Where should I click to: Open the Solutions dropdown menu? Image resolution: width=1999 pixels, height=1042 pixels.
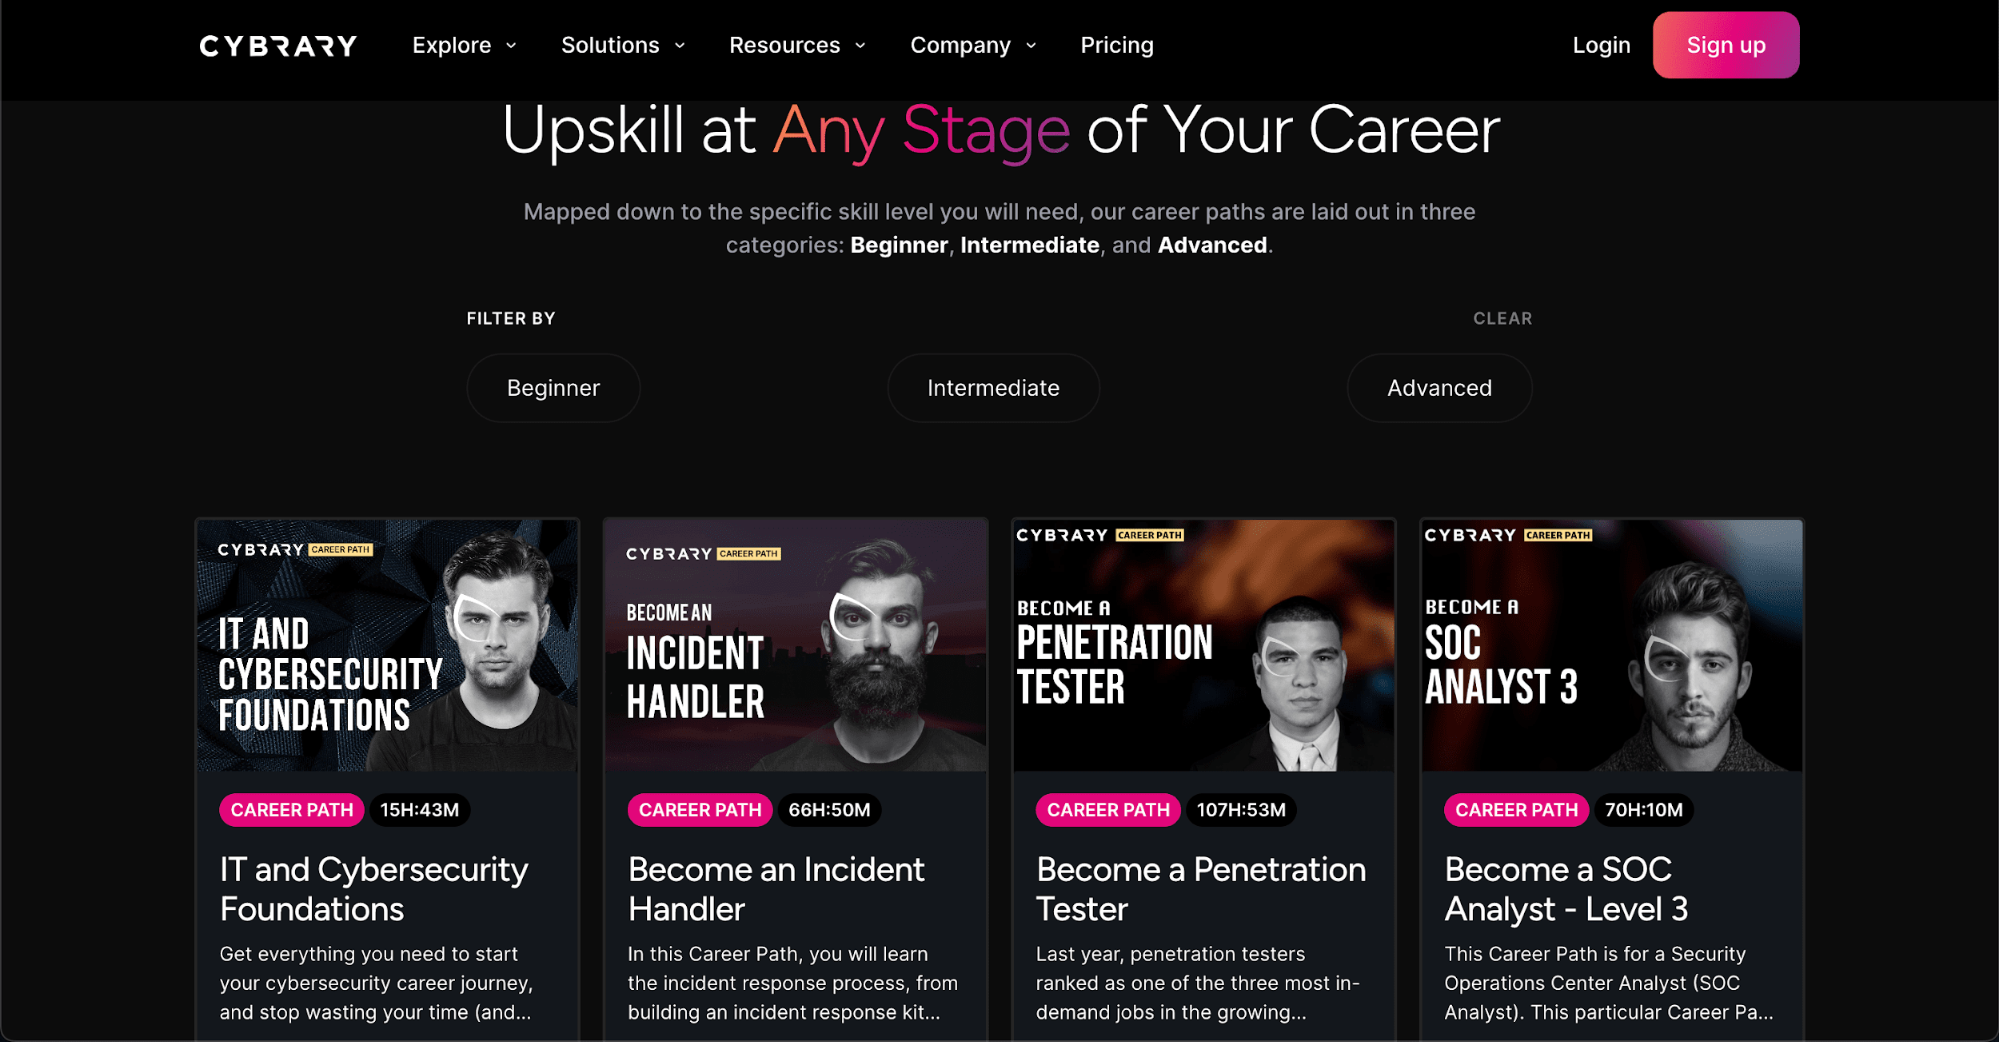click(x=622, y=45)
